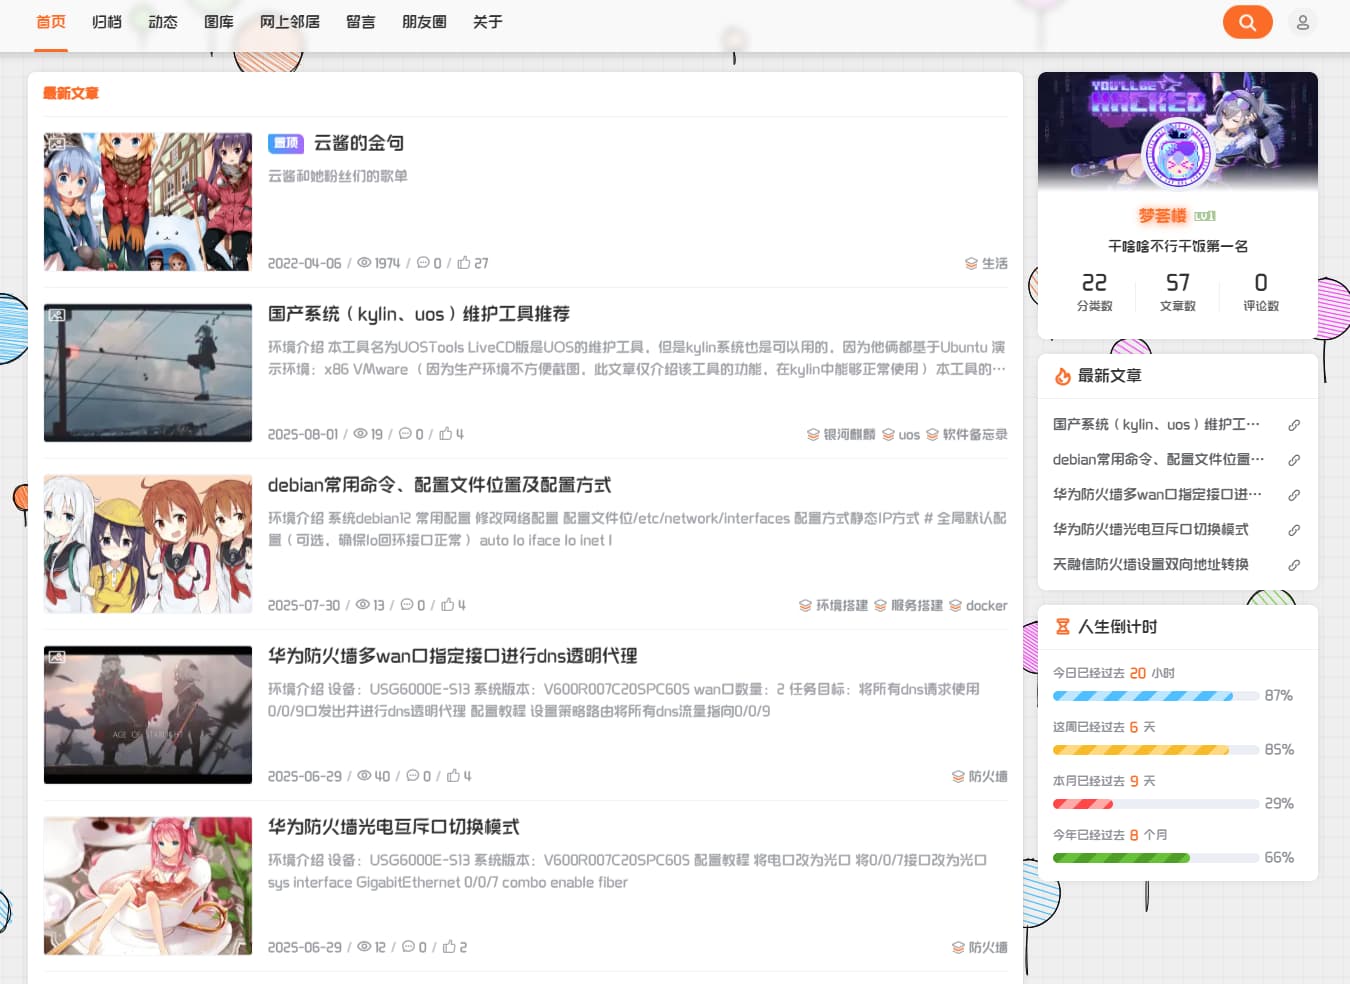
Task: Click comment icon on debian常用命令 post
Action: (x=407, y=605)
